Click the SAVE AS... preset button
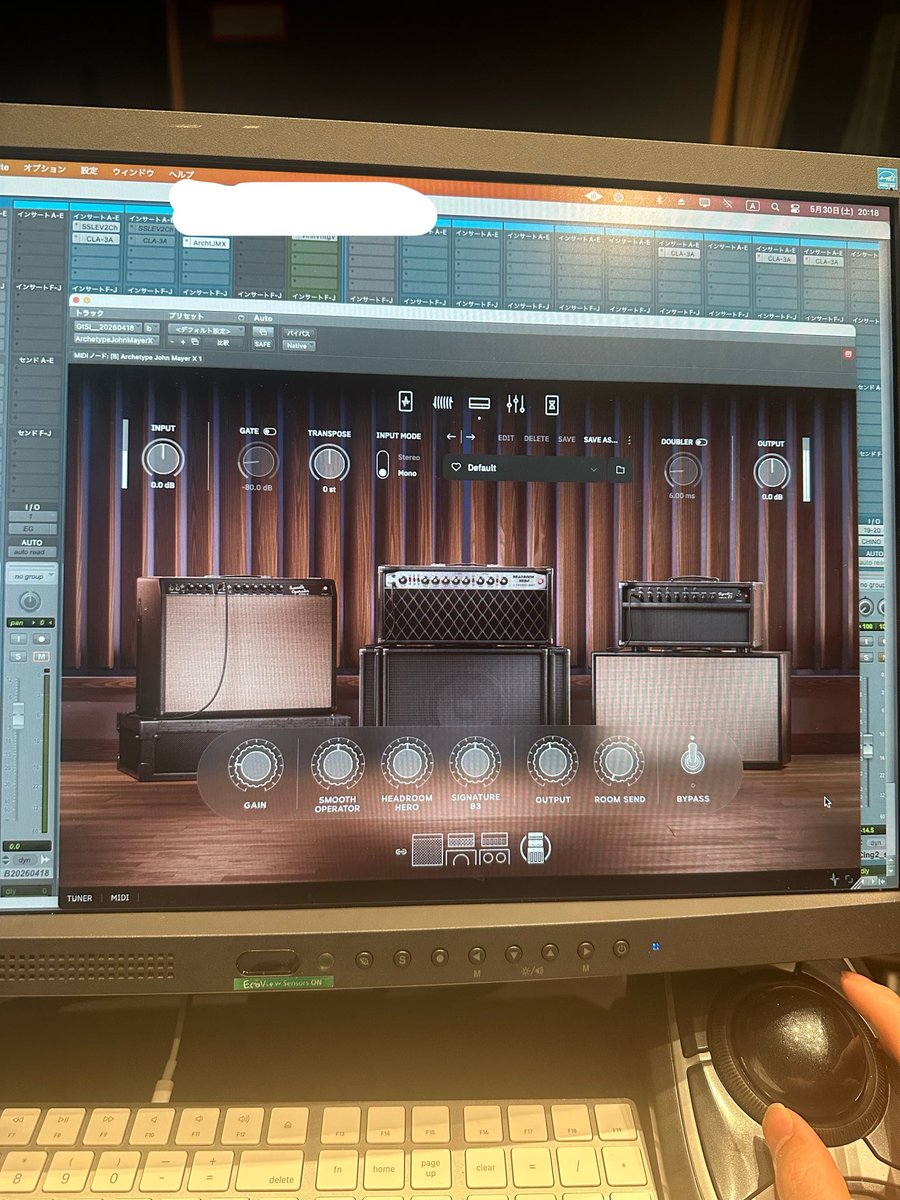900x1200 pixels. [x=601, y=439]
